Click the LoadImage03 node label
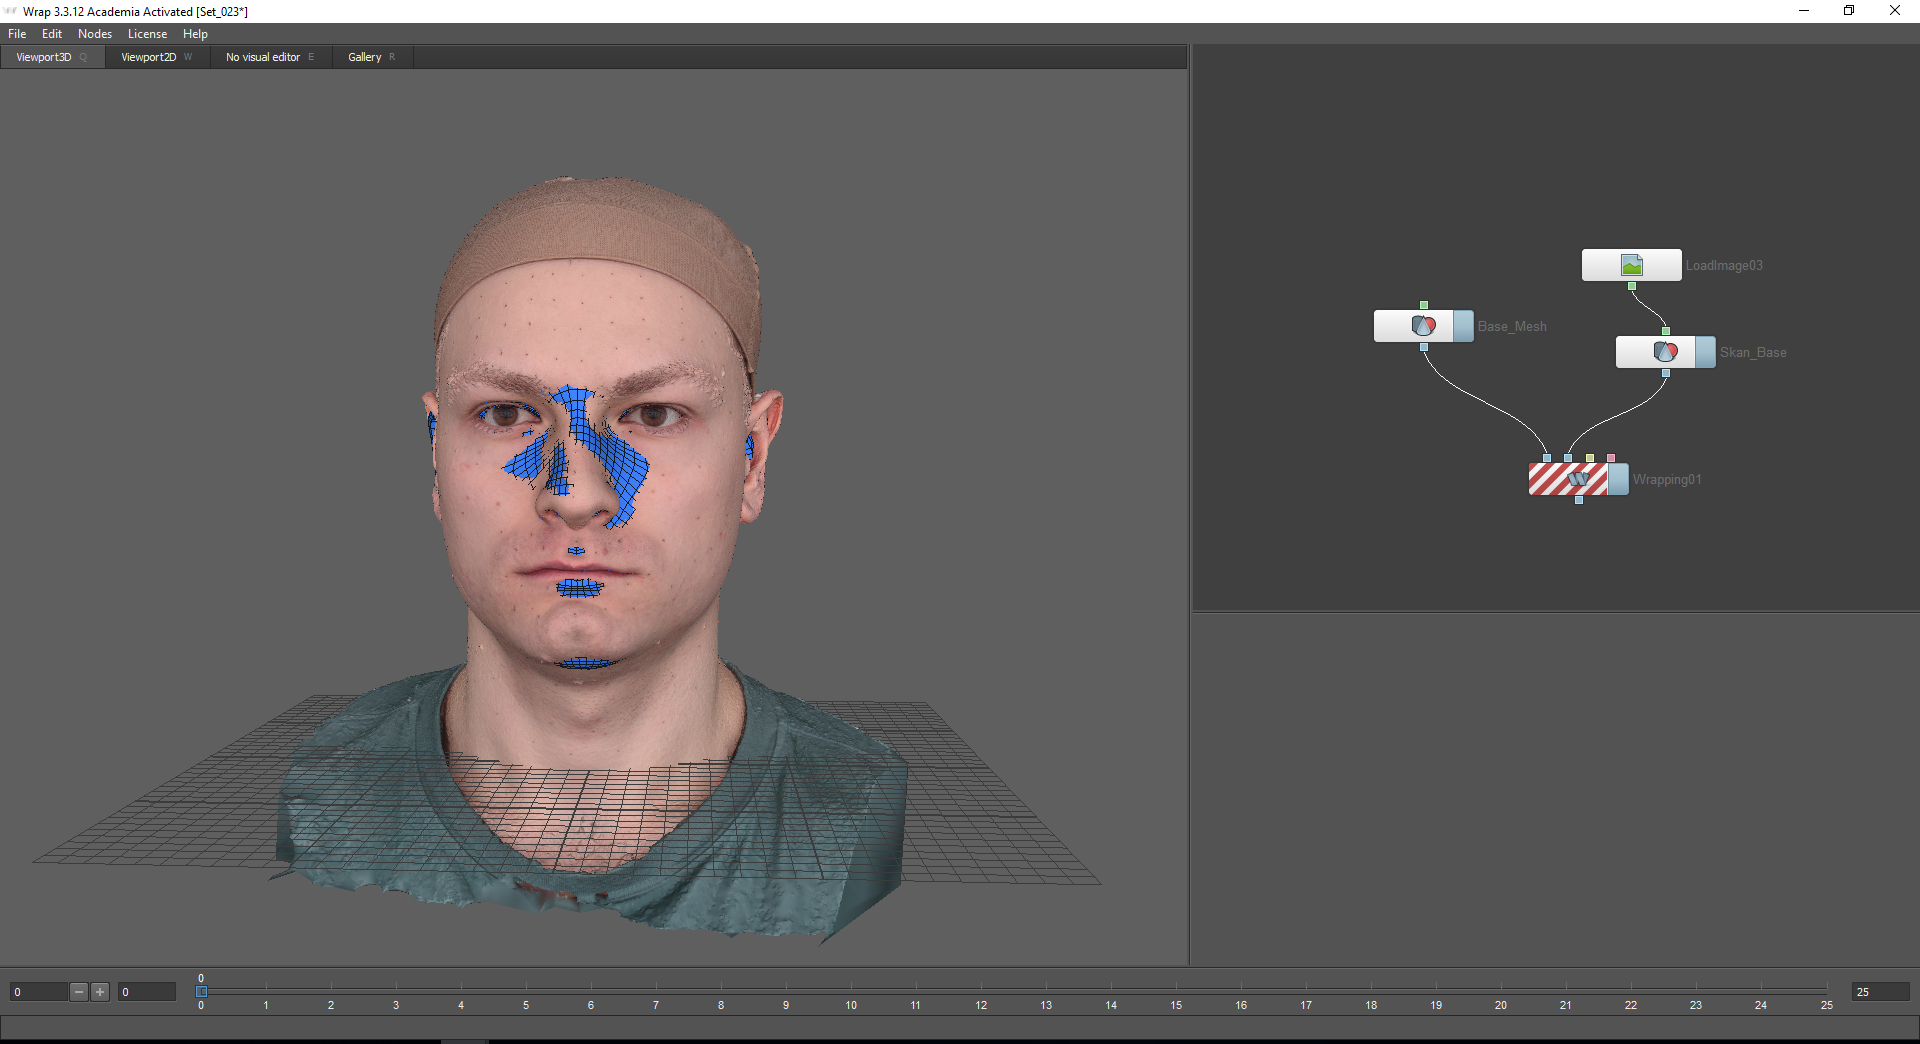This screenshot has width=1920, height=1044. tap(1724, 265)
